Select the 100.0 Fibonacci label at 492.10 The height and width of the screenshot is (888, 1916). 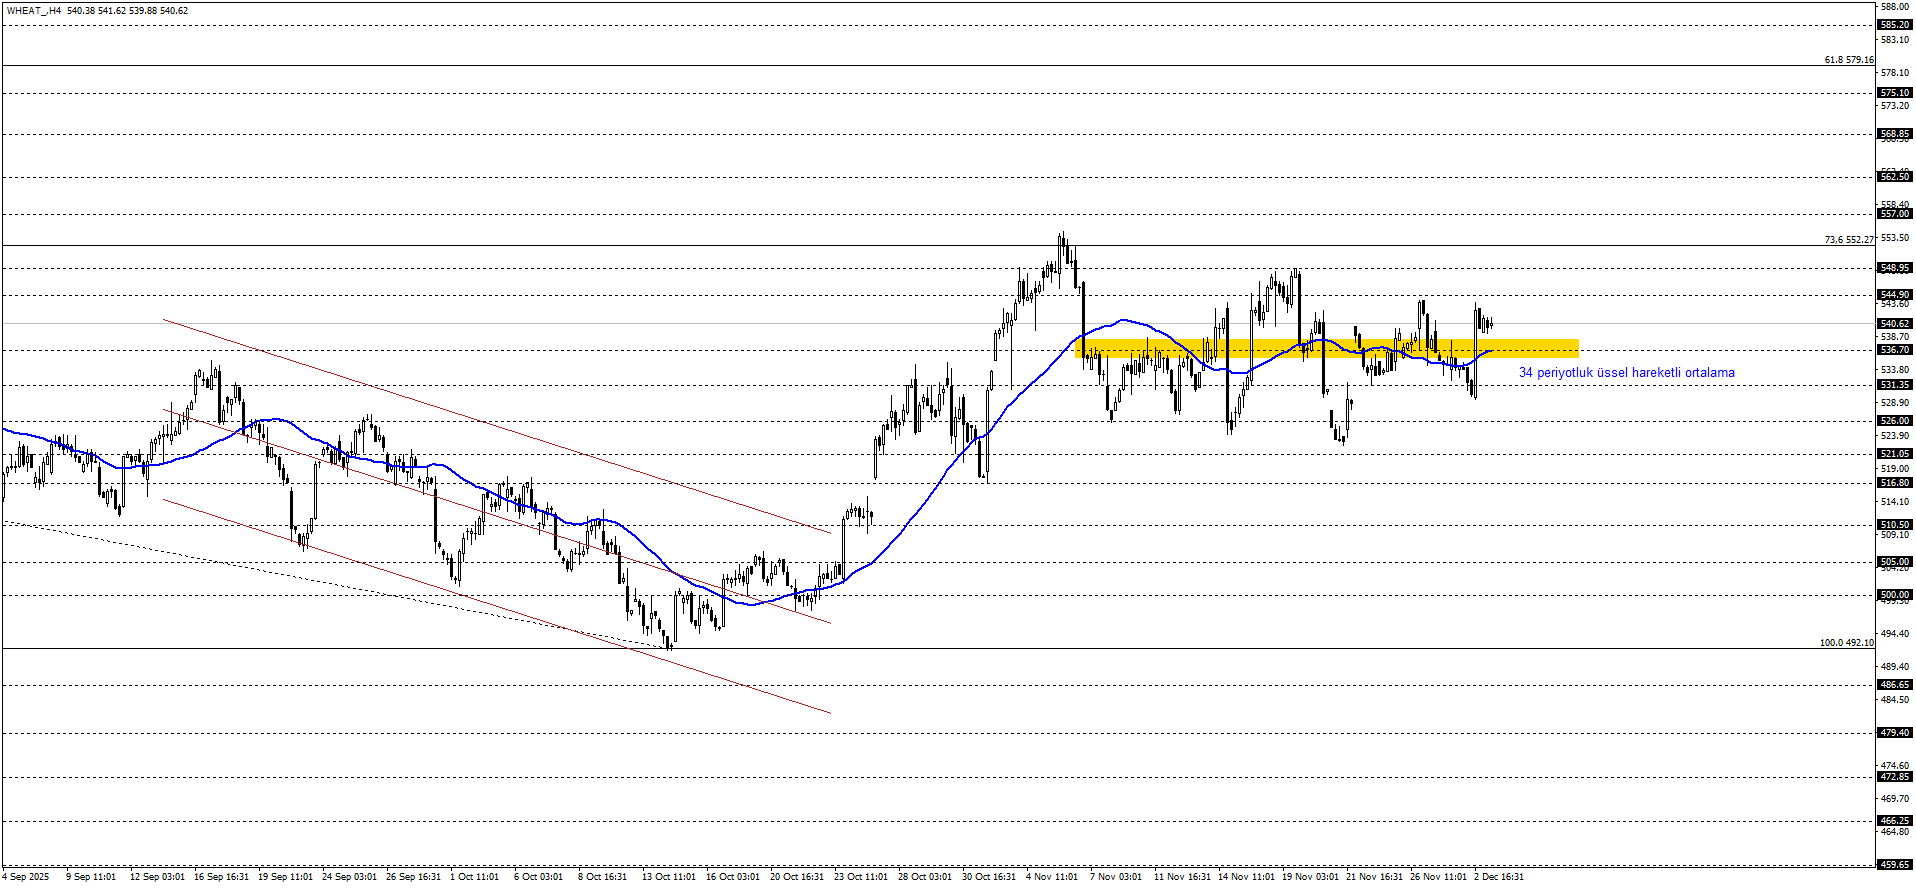(x=1846, y=643)
